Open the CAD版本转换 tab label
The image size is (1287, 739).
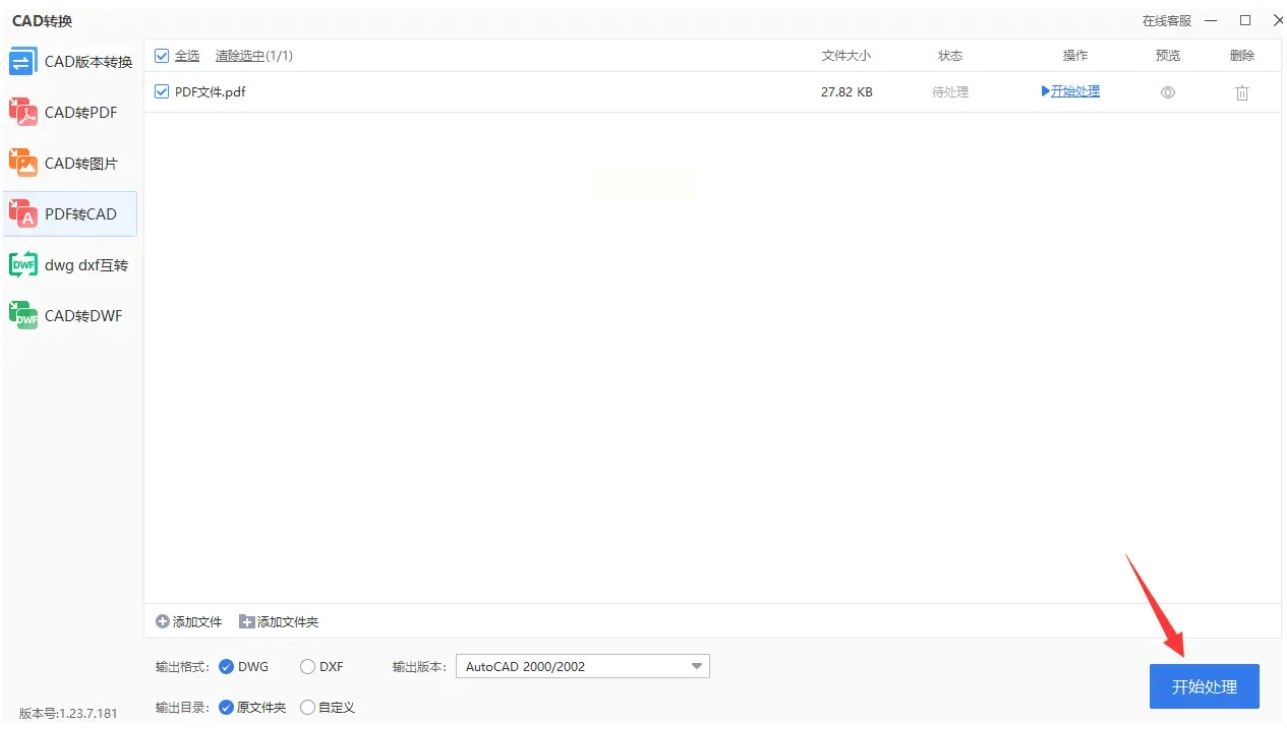(89, 62)
